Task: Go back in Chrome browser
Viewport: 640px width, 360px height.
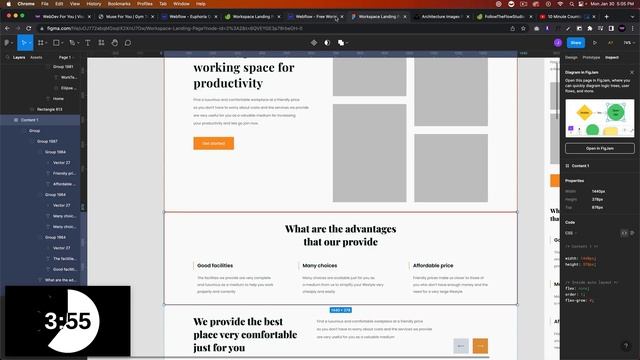Action: (x=7, y=29)
